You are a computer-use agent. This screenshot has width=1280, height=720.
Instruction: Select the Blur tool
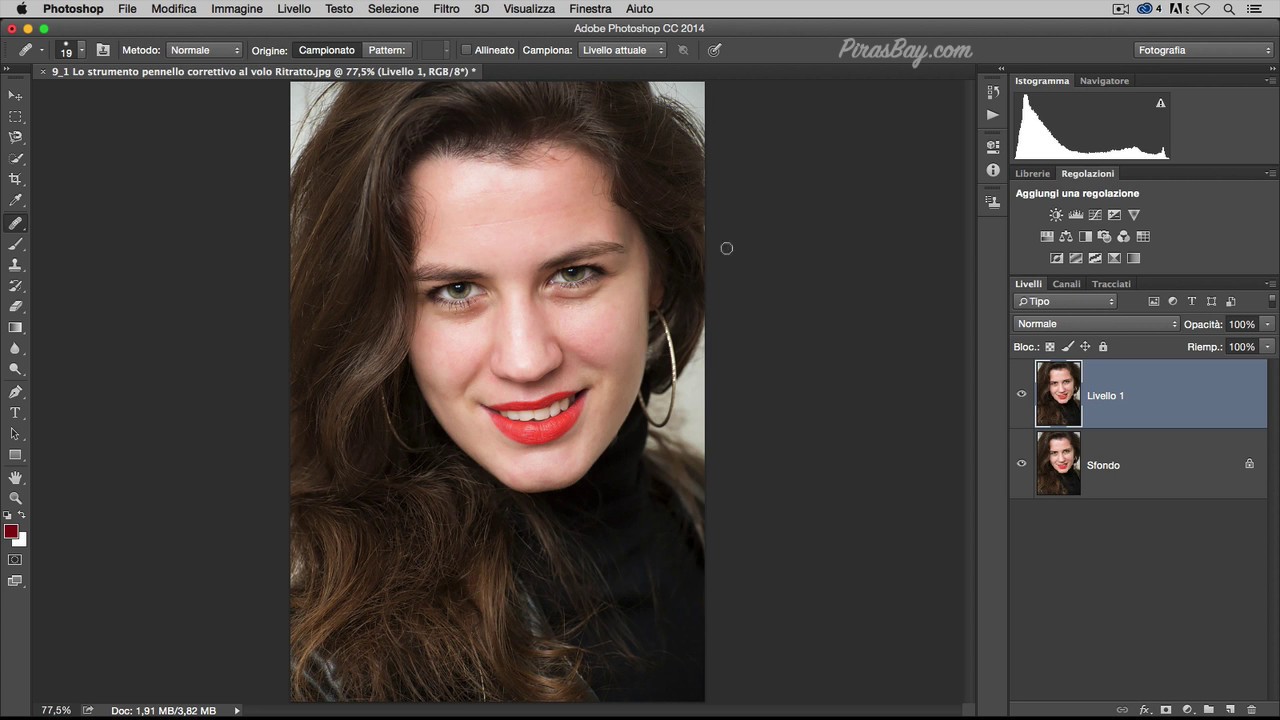click(15, 349)
